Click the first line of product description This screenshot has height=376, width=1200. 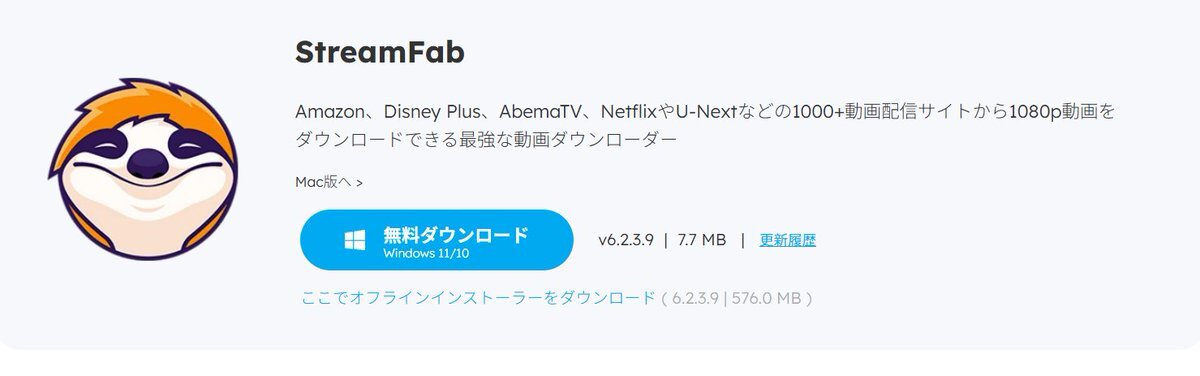704,111
